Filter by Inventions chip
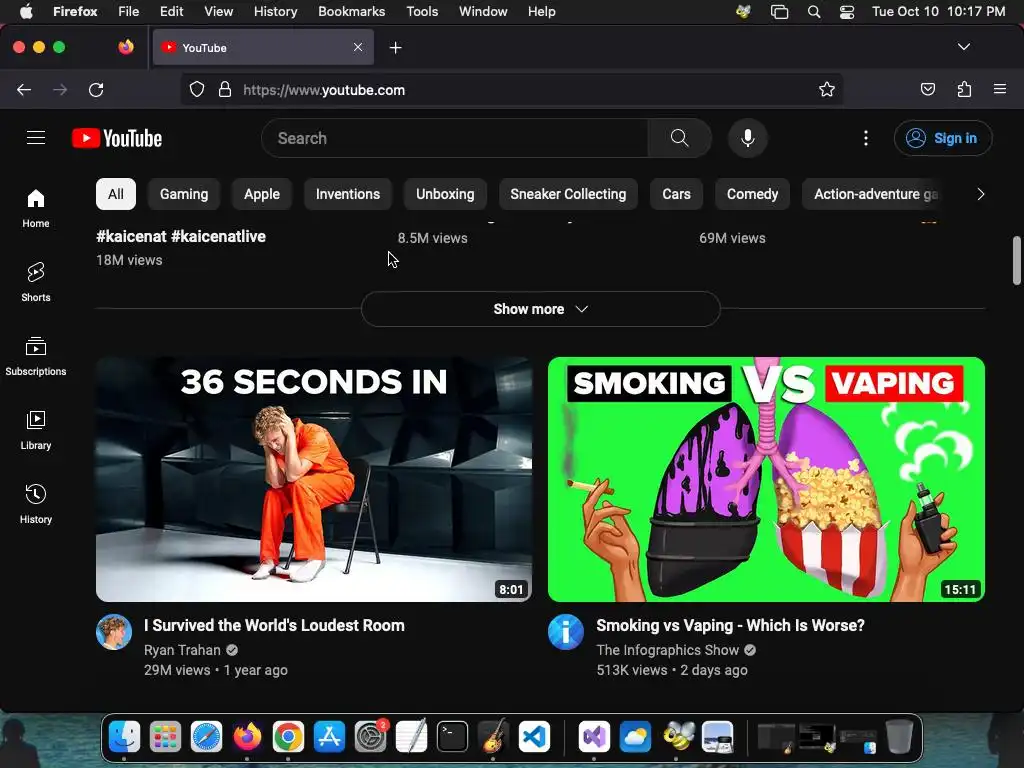The image size is (1024, 768). coord(348,194)
